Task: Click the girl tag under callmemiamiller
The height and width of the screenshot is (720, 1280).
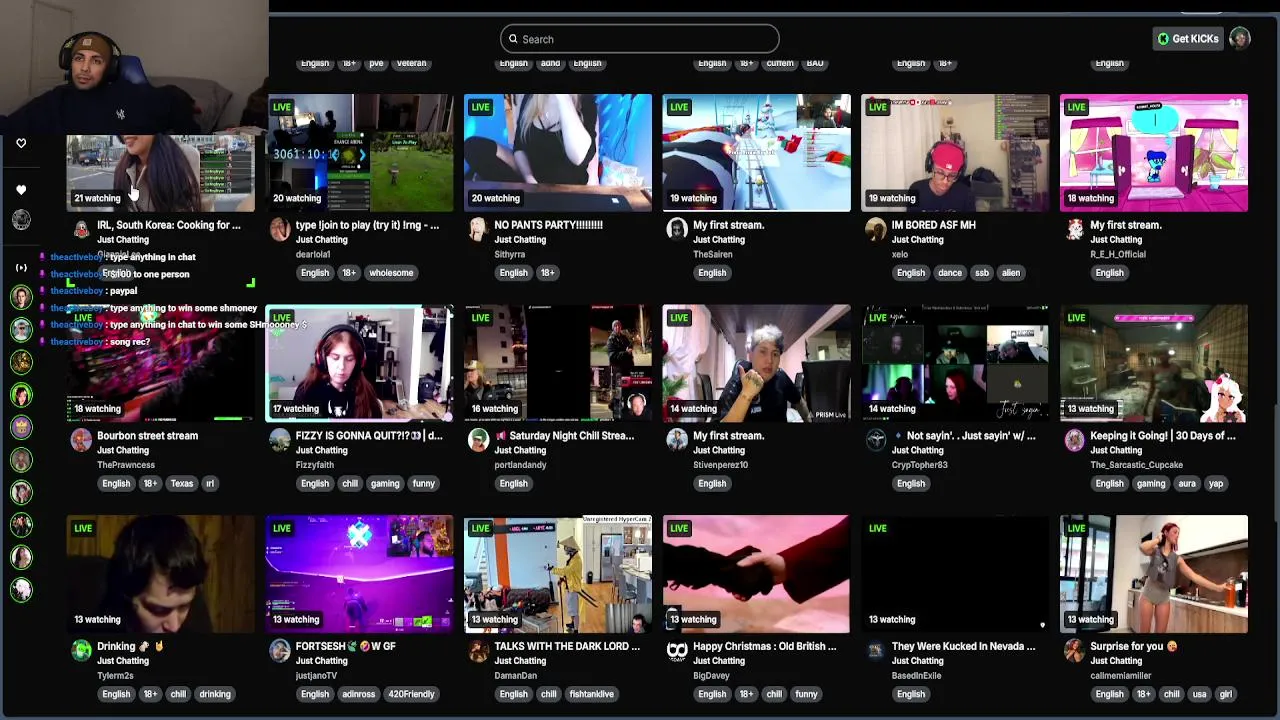Action: (x=1225, y=694)
